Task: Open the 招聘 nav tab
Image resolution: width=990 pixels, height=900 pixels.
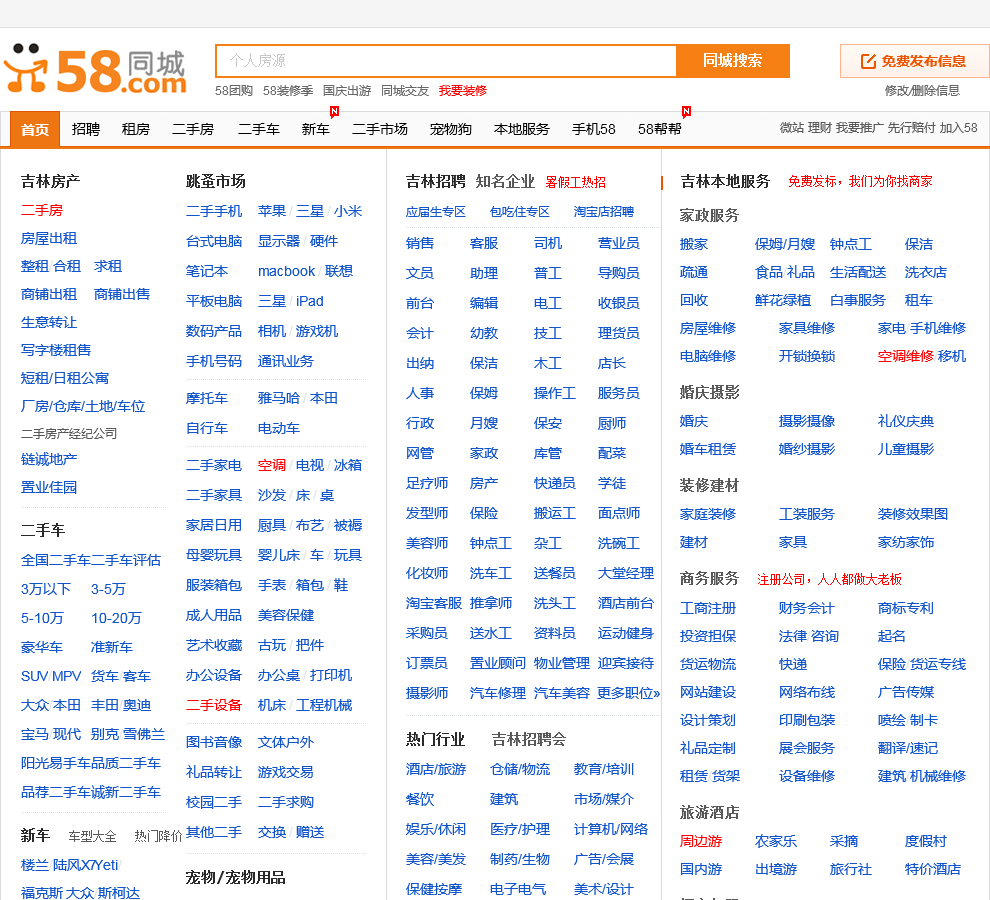Action: (86, 129)
